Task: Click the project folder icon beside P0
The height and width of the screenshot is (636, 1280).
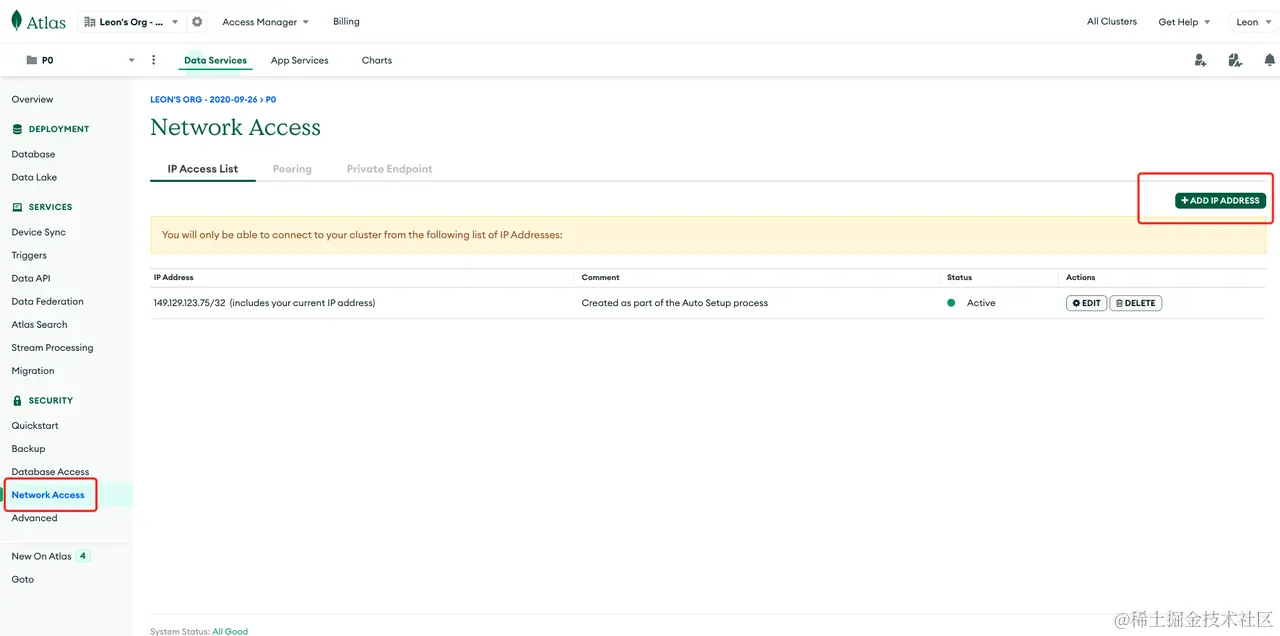Action: coord(31,60)
